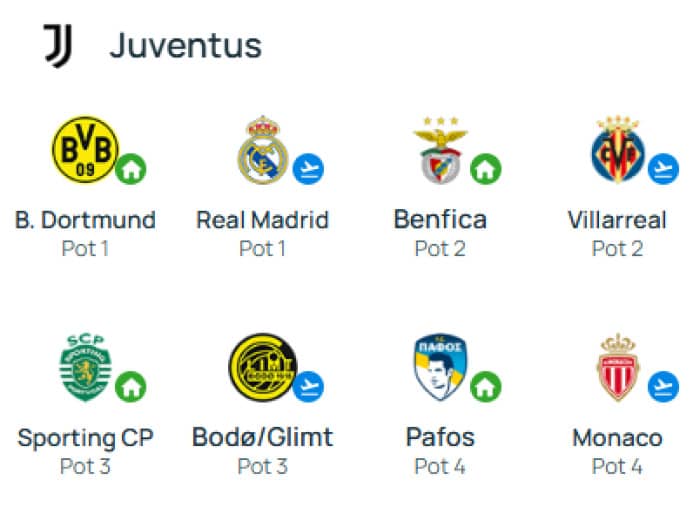Click home badge next to Dortmund
This screenshot has width=700, height=513.
point(131,169)
